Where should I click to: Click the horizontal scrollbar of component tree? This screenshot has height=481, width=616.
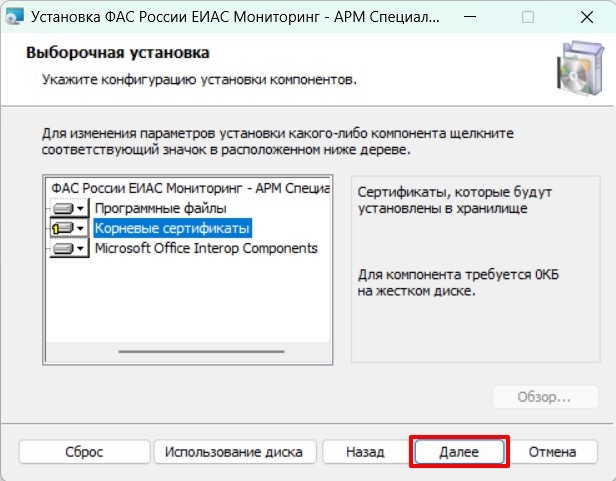201,351
